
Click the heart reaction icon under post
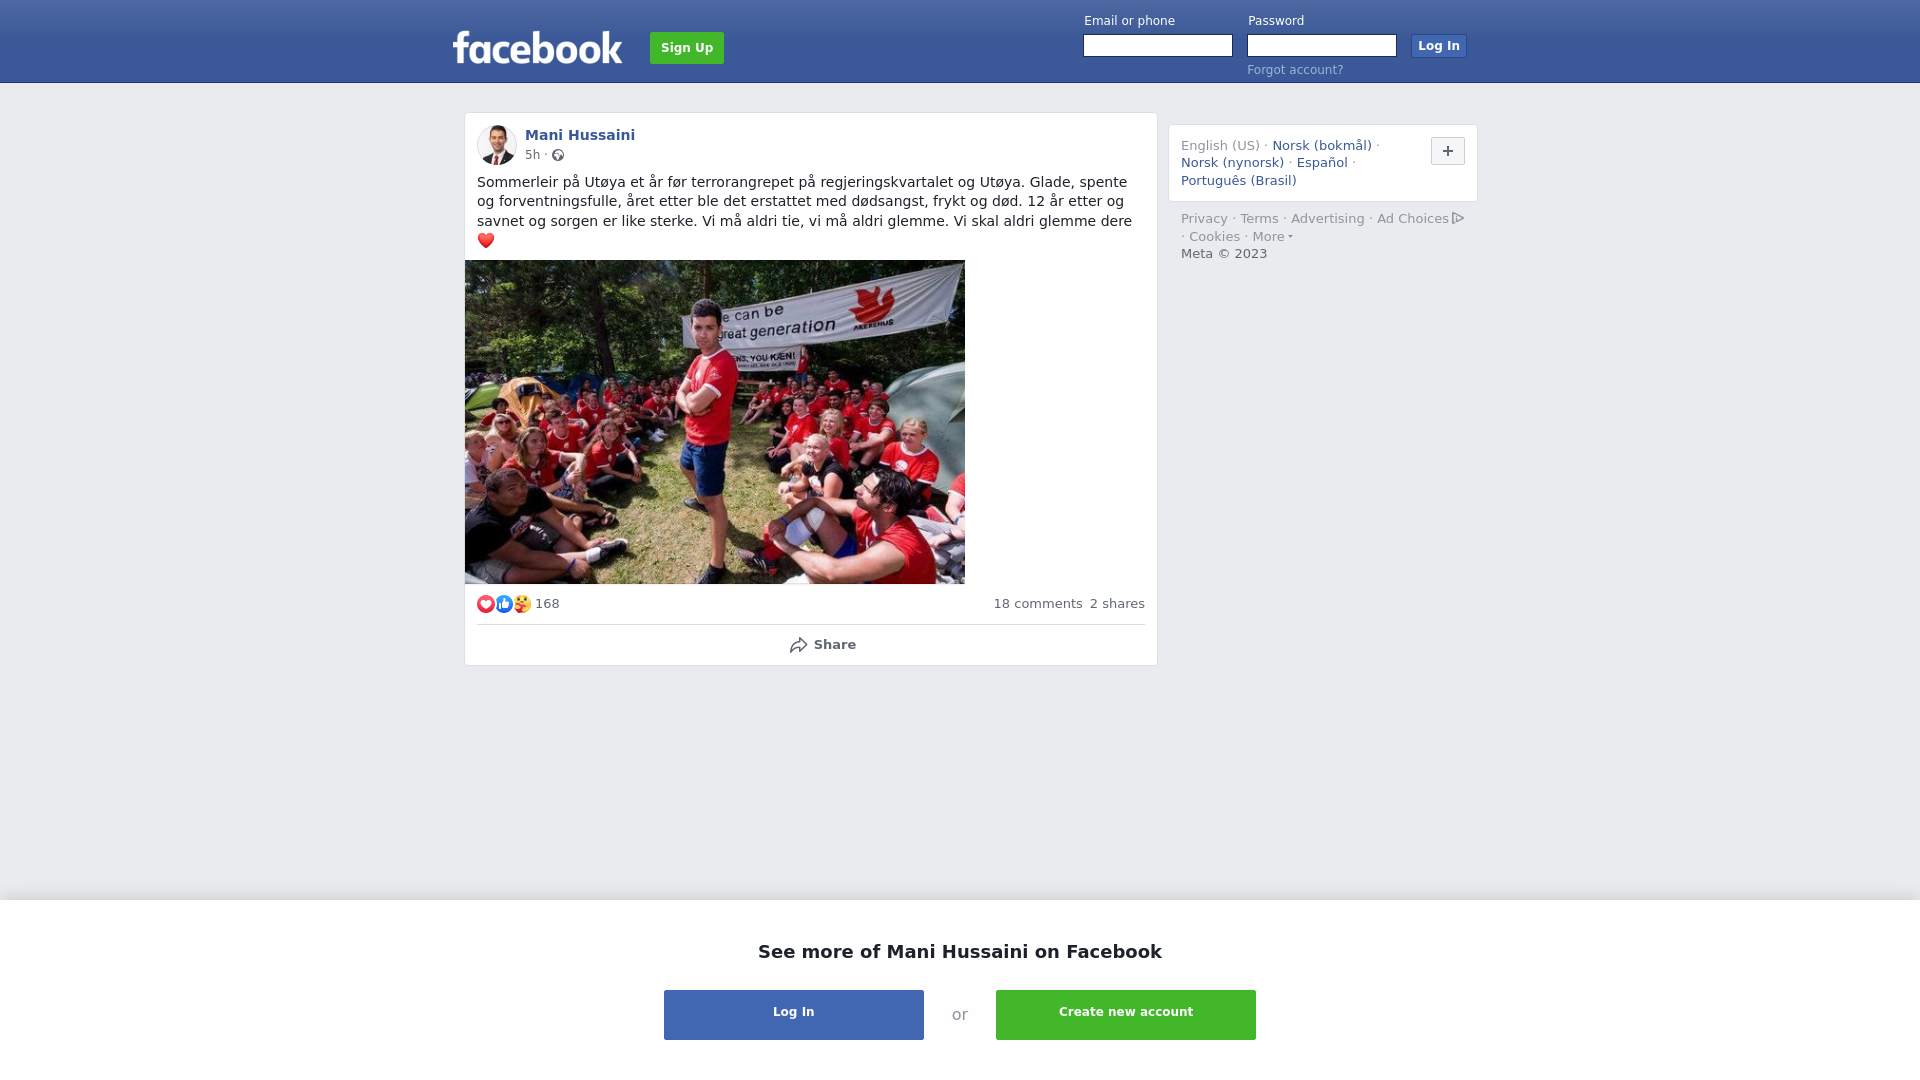486,604
